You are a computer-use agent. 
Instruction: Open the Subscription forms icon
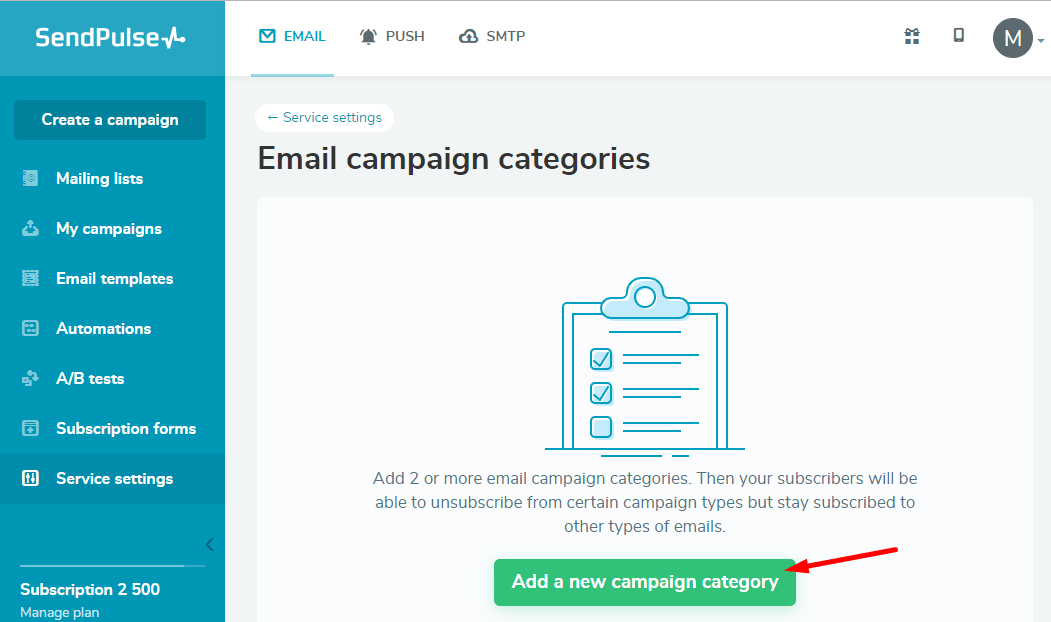[x=29, y=428]
